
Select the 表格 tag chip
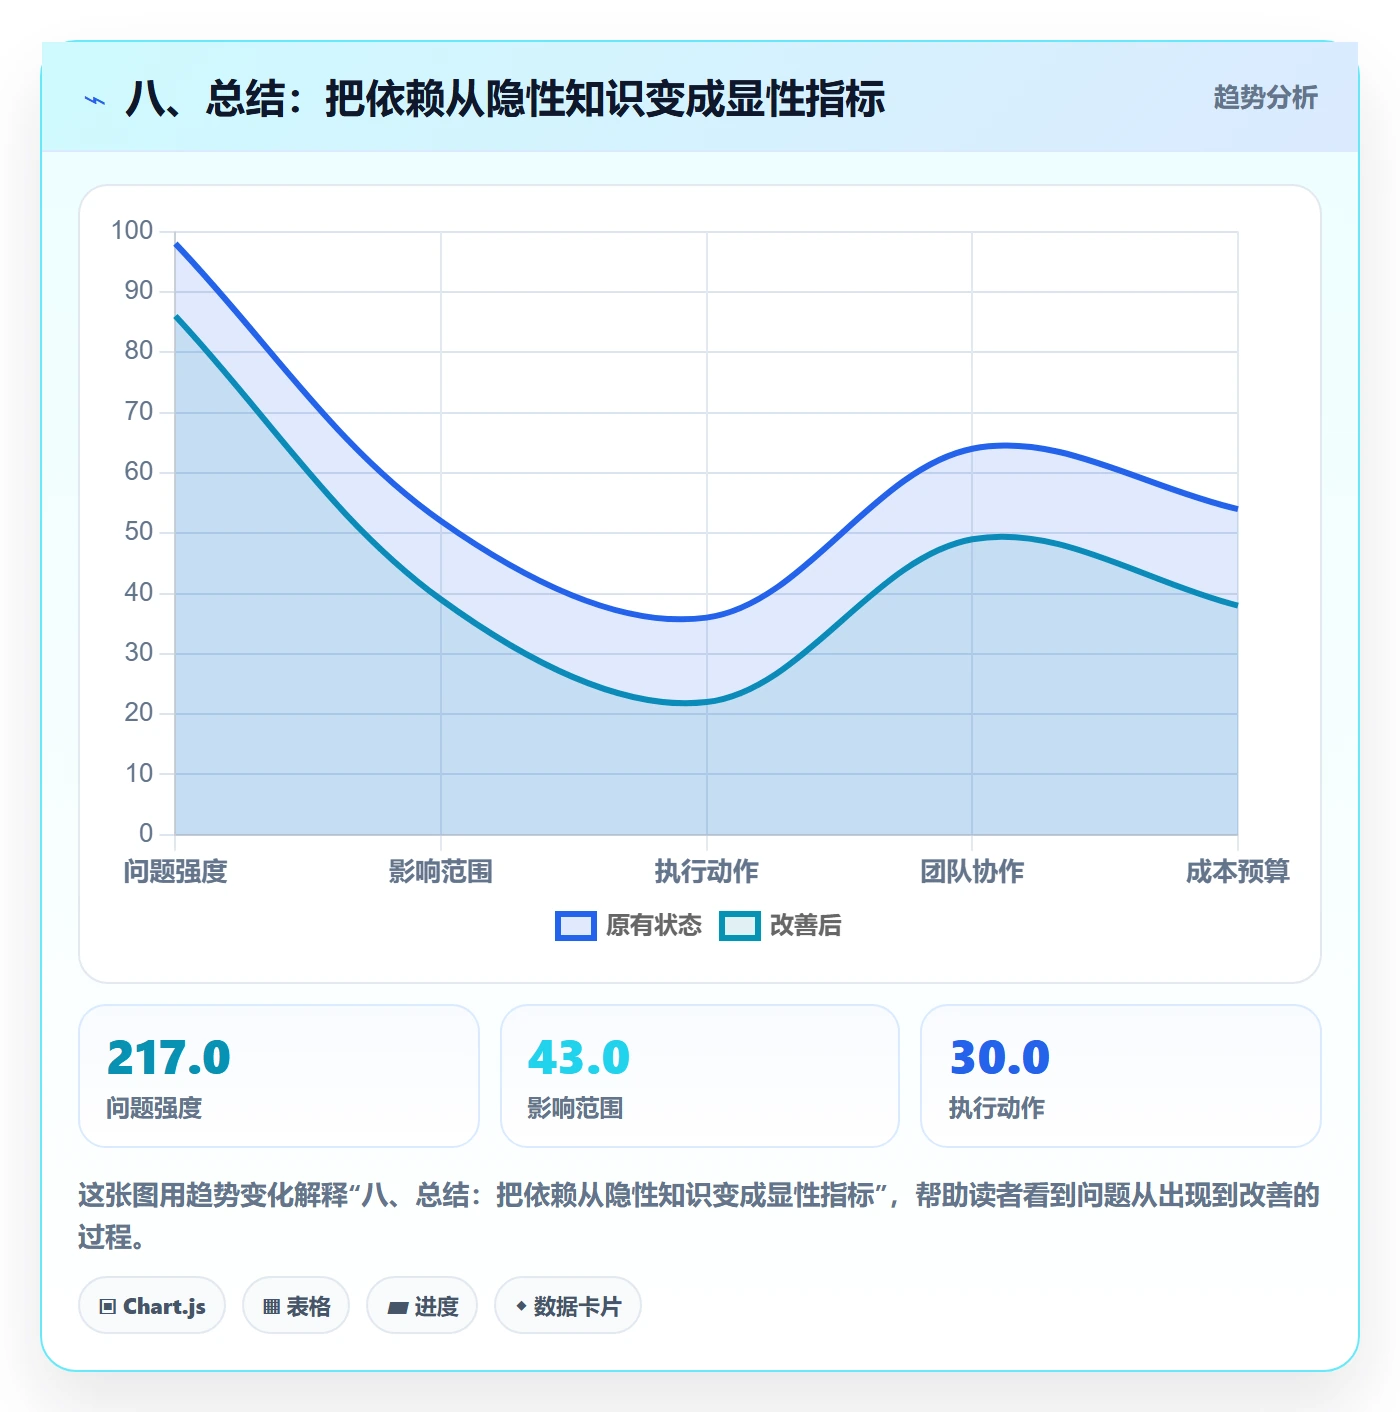[296, 1306]
